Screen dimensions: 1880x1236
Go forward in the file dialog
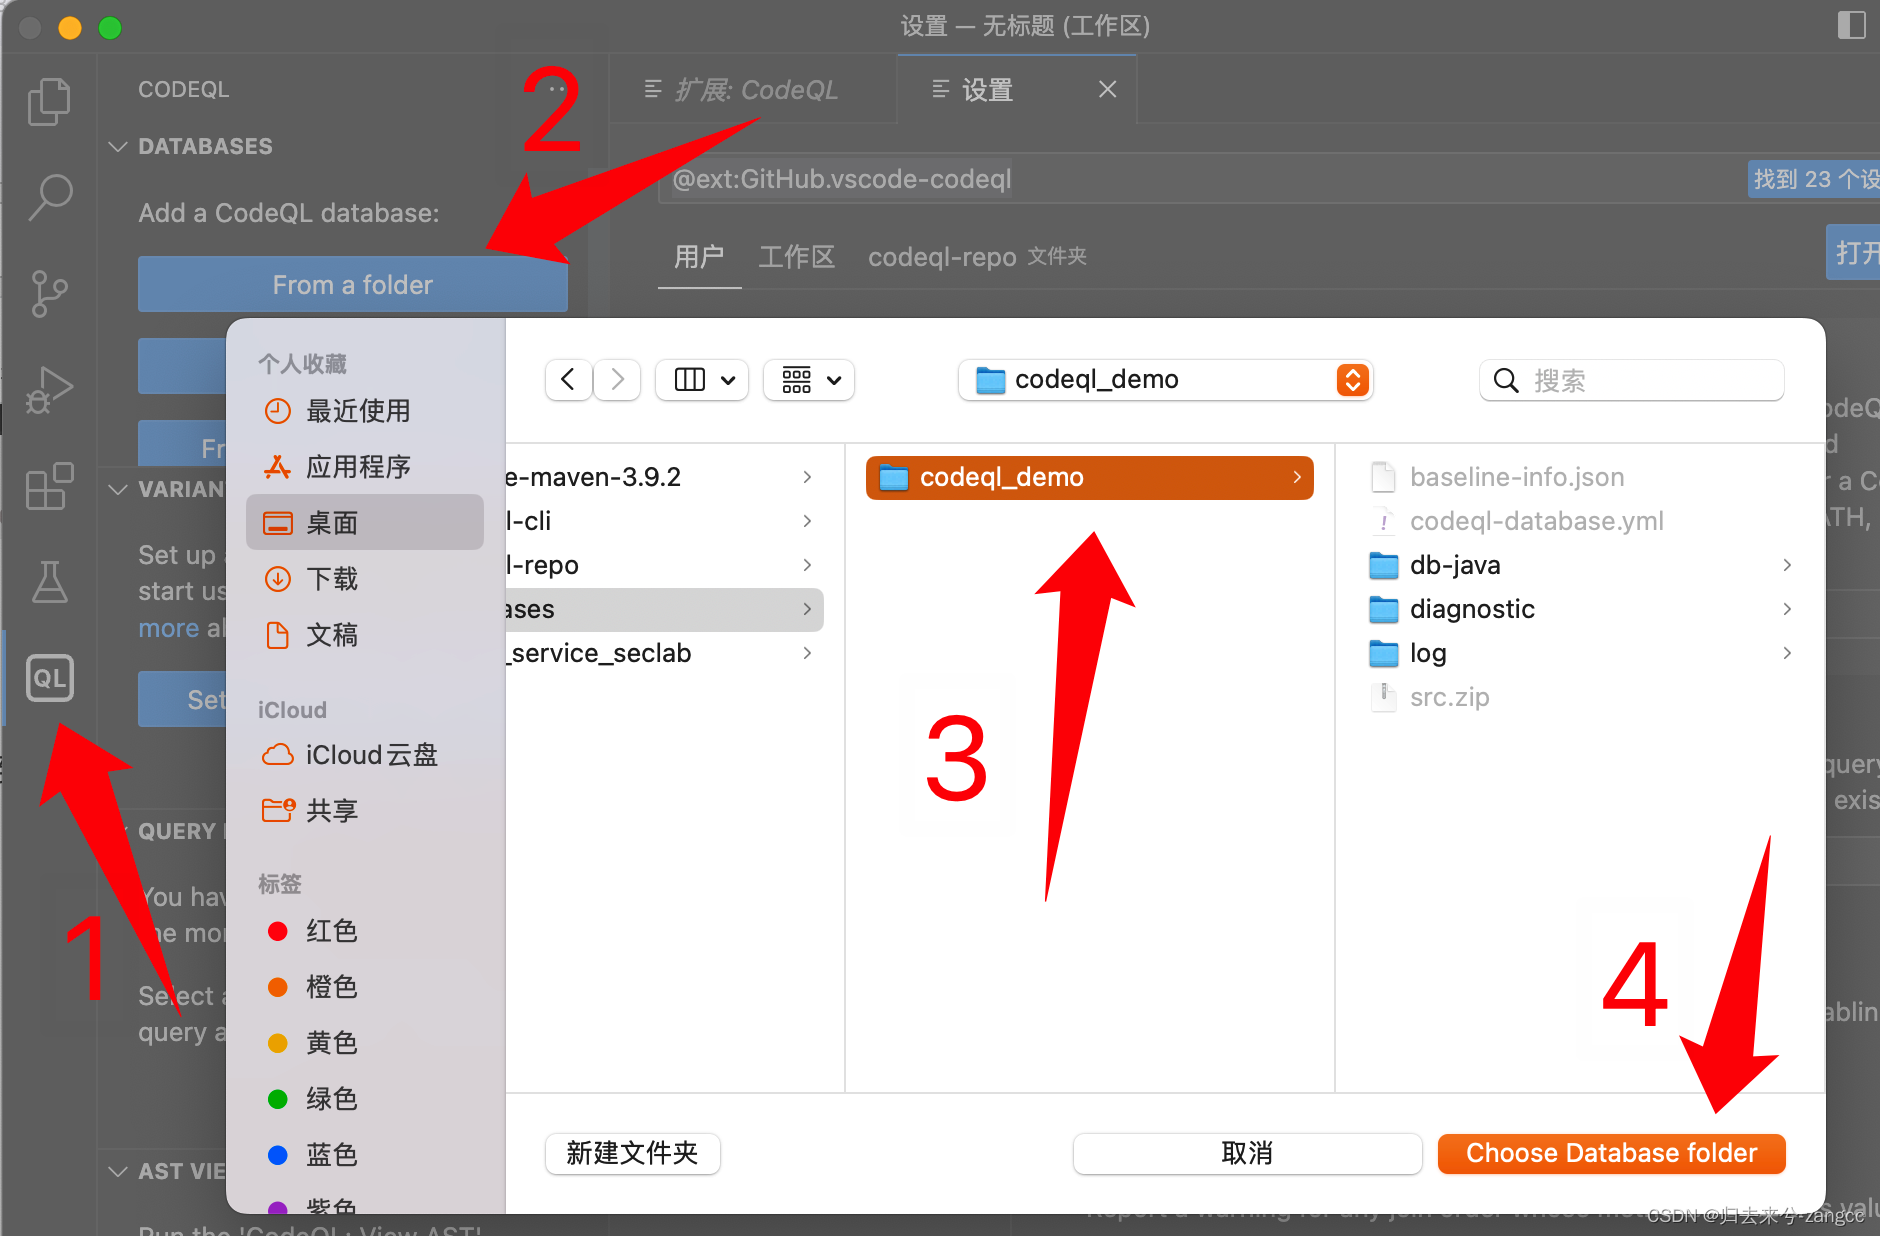[617, 380]
